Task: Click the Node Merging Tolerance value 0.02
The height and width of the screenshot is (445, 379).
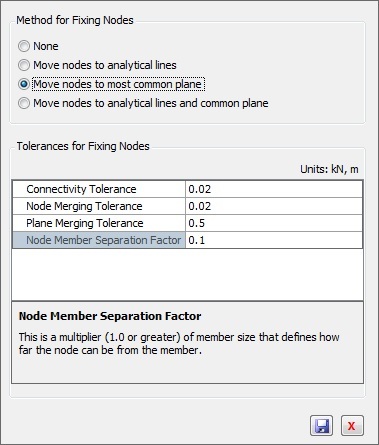Action: (x=274, y=206)
